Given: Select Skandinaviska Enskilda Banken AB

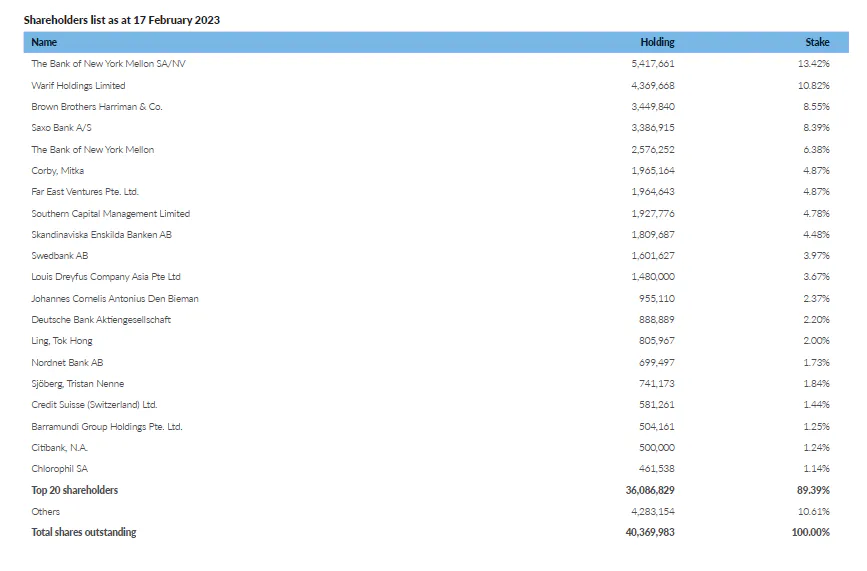Looking at the screenshot, I should [102, 235].
